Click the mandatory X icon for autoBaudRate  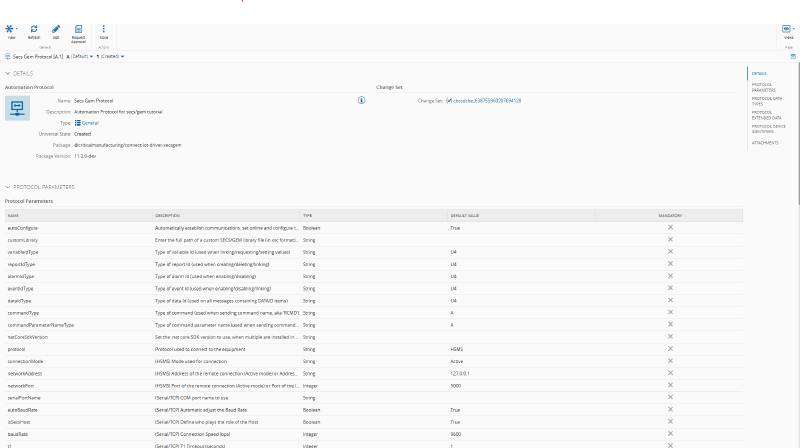(x=670, y=409)
